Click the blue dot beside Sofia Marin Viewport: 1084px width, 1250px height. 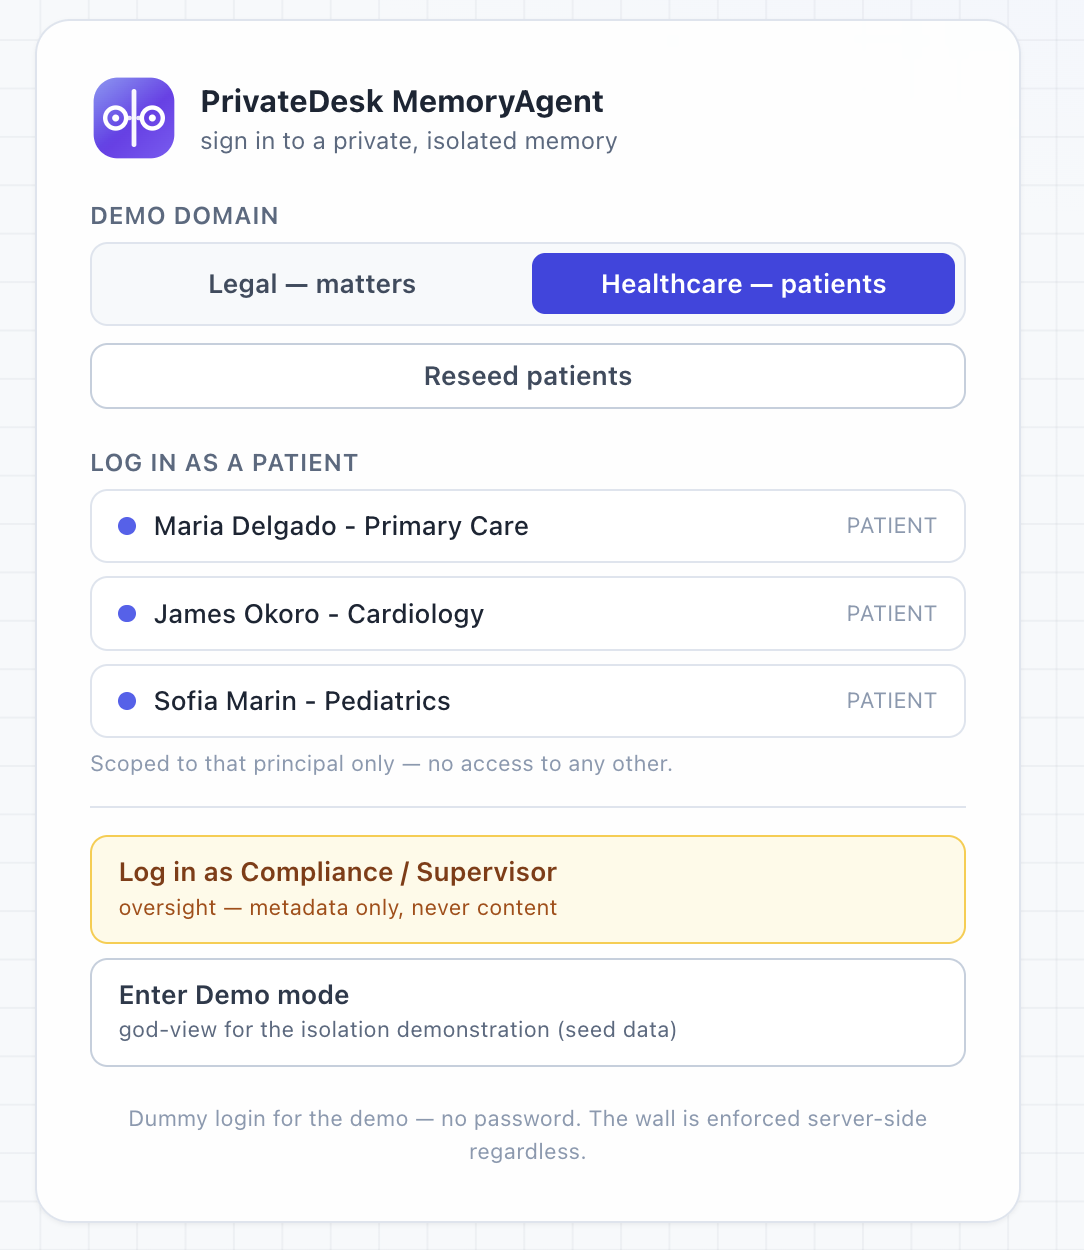pos(127,701)
